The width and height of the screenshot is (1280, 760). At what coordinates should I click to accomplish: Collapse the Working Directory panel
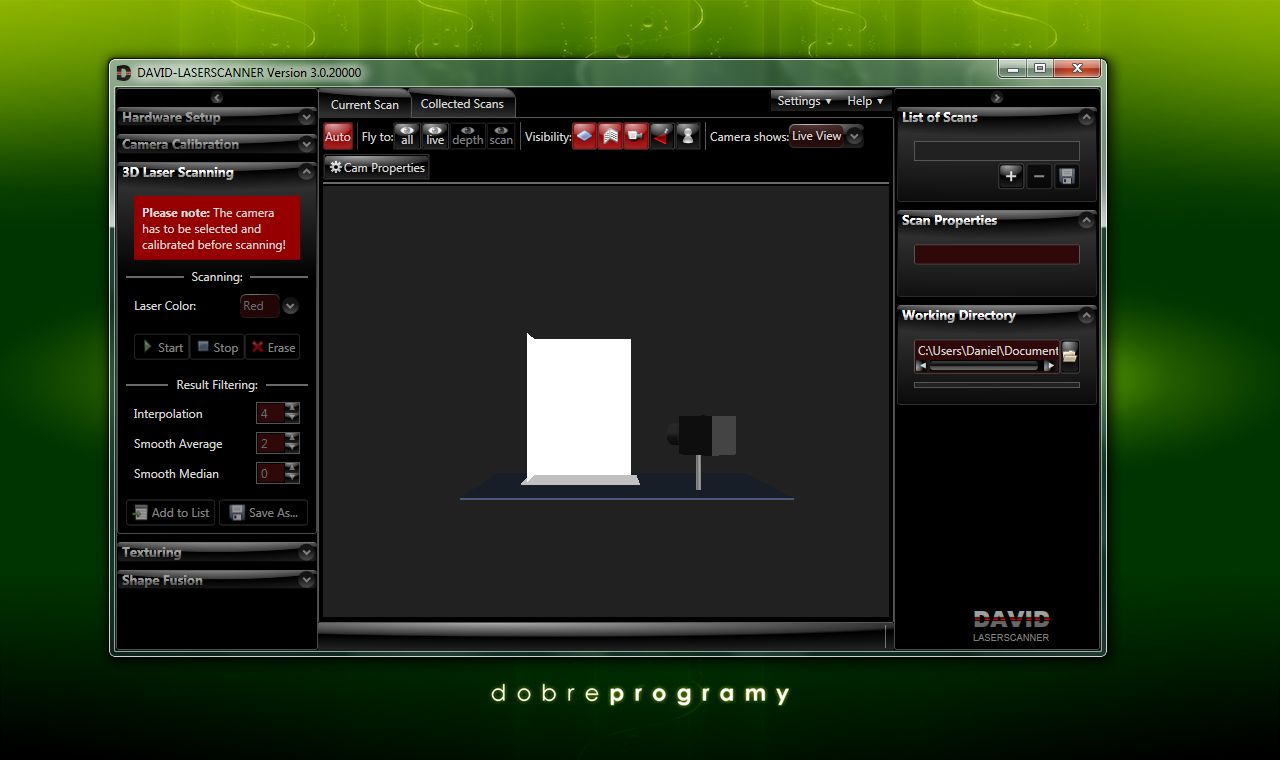[1086, 315]
